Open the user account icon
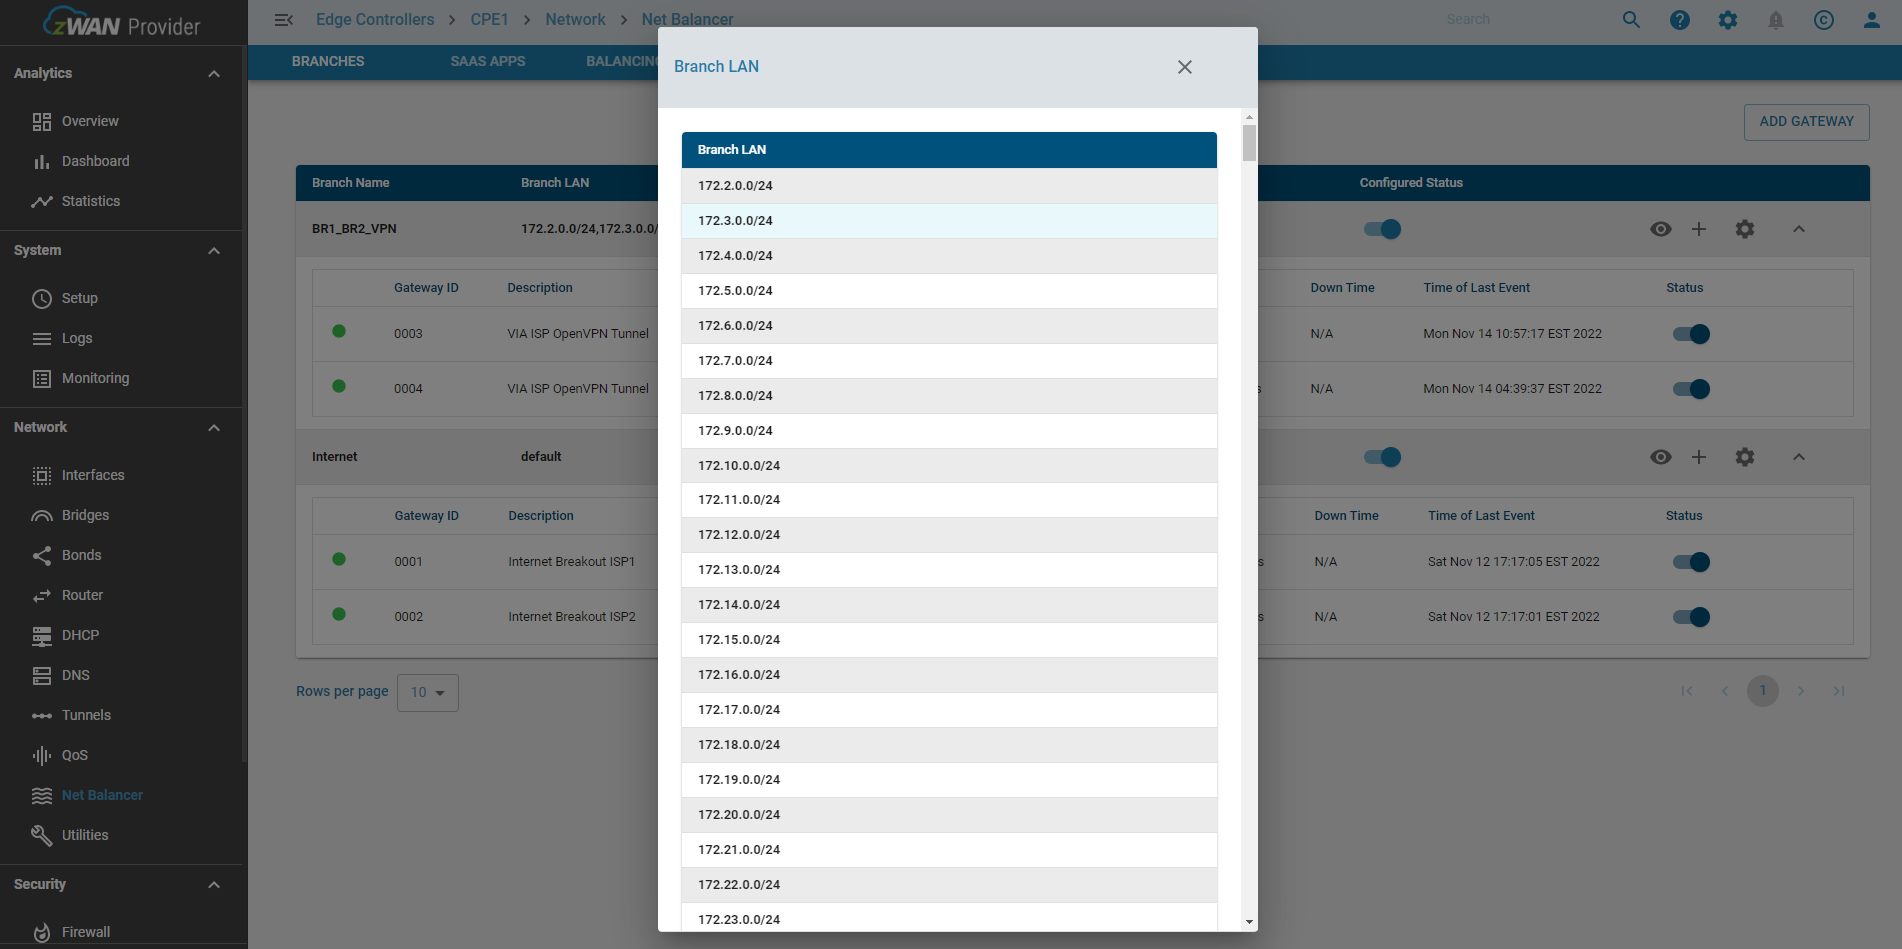The height and width of the screenshot is (949, 1902). pyautogui.click(x=1871, y=20)
